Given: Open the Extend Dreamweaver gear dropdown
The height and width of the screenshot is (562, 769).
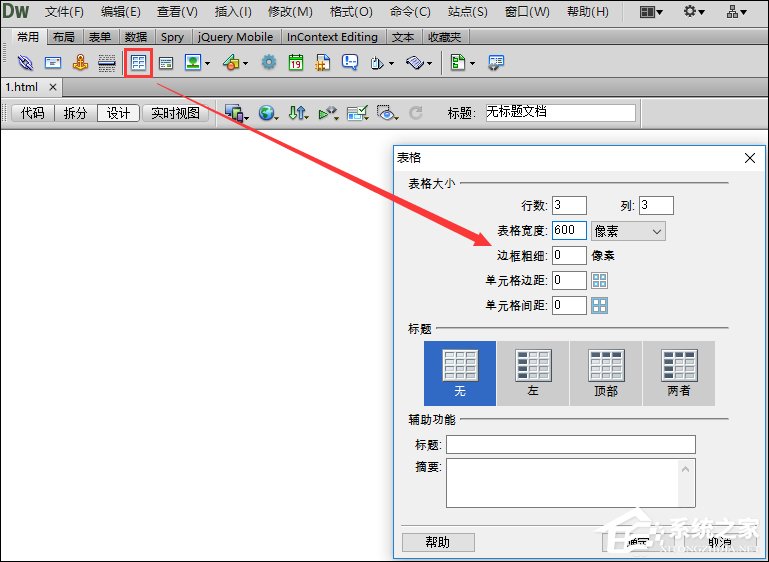Looking at the screenshot, I should (x=694, y=11).
